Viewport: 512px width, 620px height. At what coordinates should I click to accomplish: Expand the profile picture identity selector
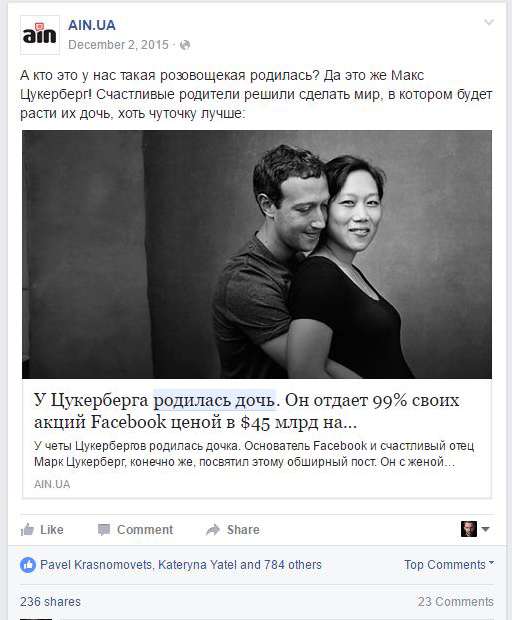pos(475,529)
